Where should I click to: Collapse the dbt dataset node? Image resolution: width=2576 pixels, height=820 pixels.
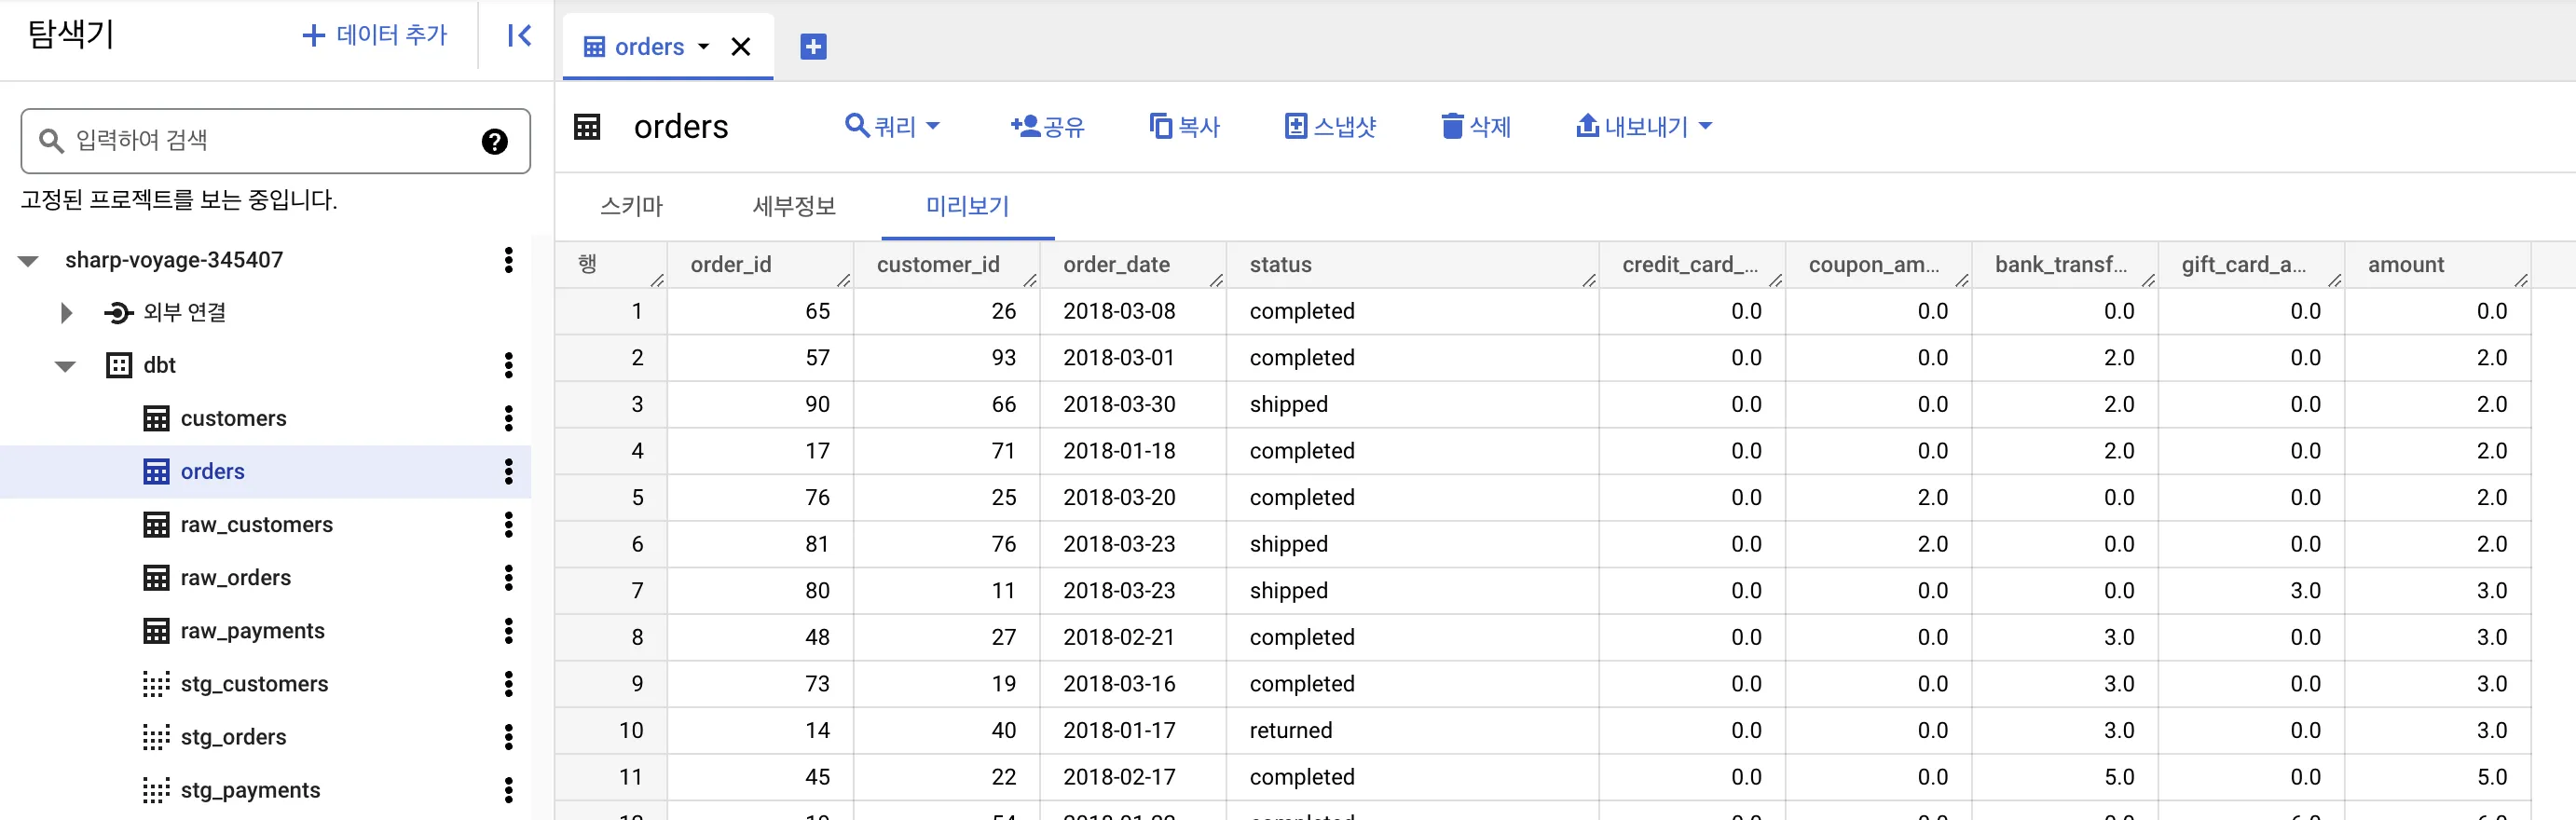click(66, 366)
